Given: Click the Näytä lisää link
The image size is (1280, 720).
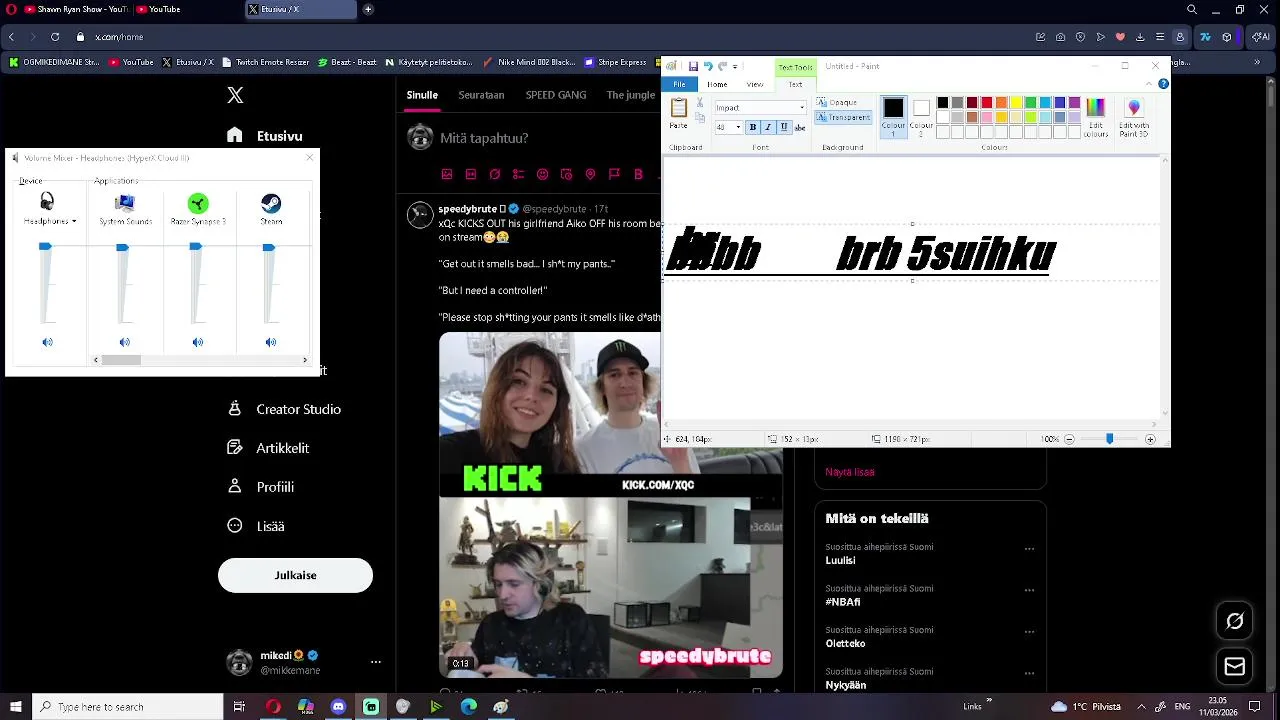Looking at the screenshot, I should click(x=850, y=472).
